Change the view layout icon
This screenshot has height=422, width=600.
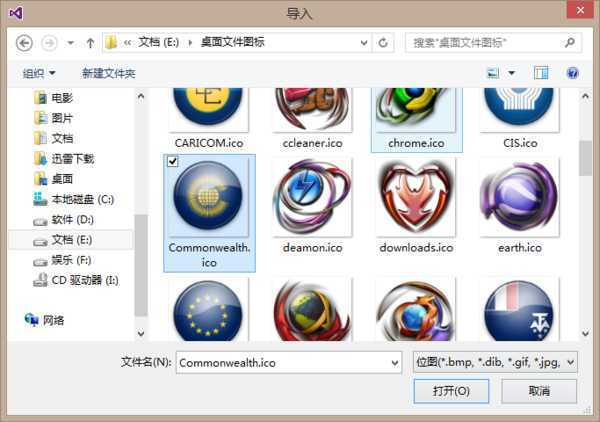493,73
